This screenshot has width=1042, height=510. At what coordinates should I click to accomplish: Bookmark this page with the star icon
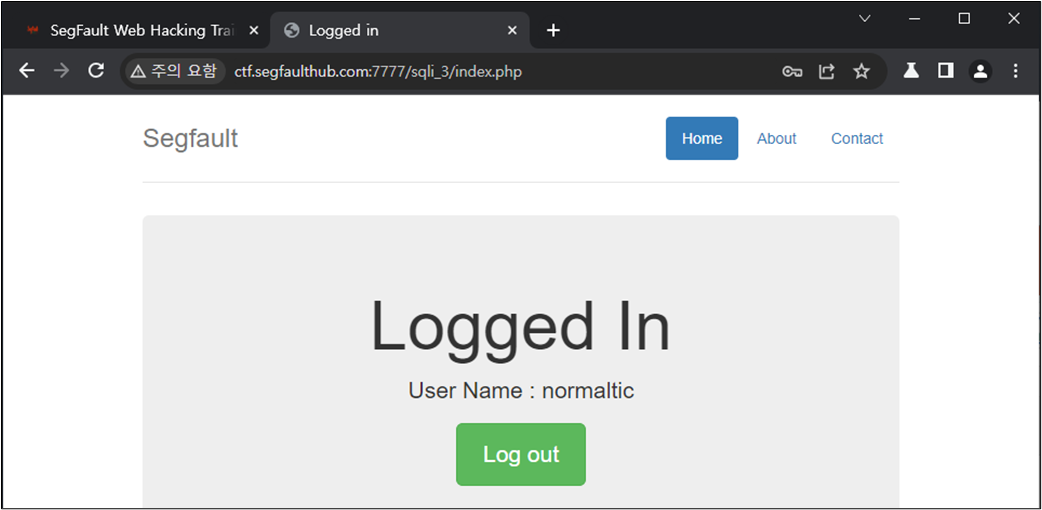pyautogui.click(x=861, y=71)
